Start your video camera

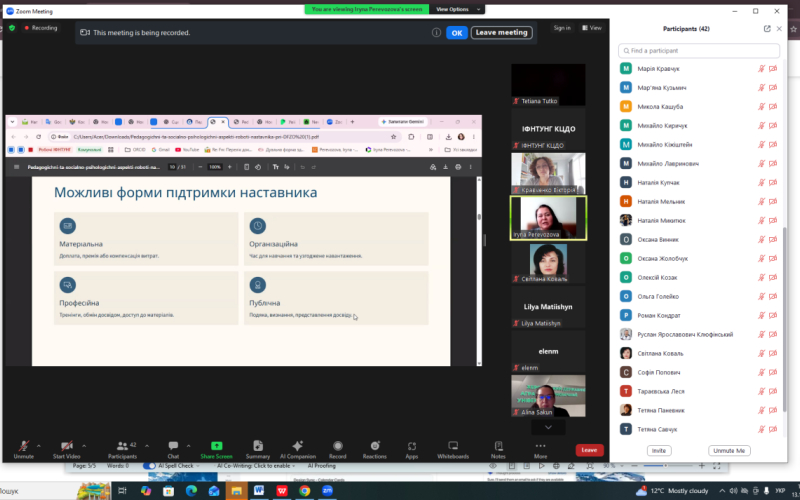click(66, 449)
